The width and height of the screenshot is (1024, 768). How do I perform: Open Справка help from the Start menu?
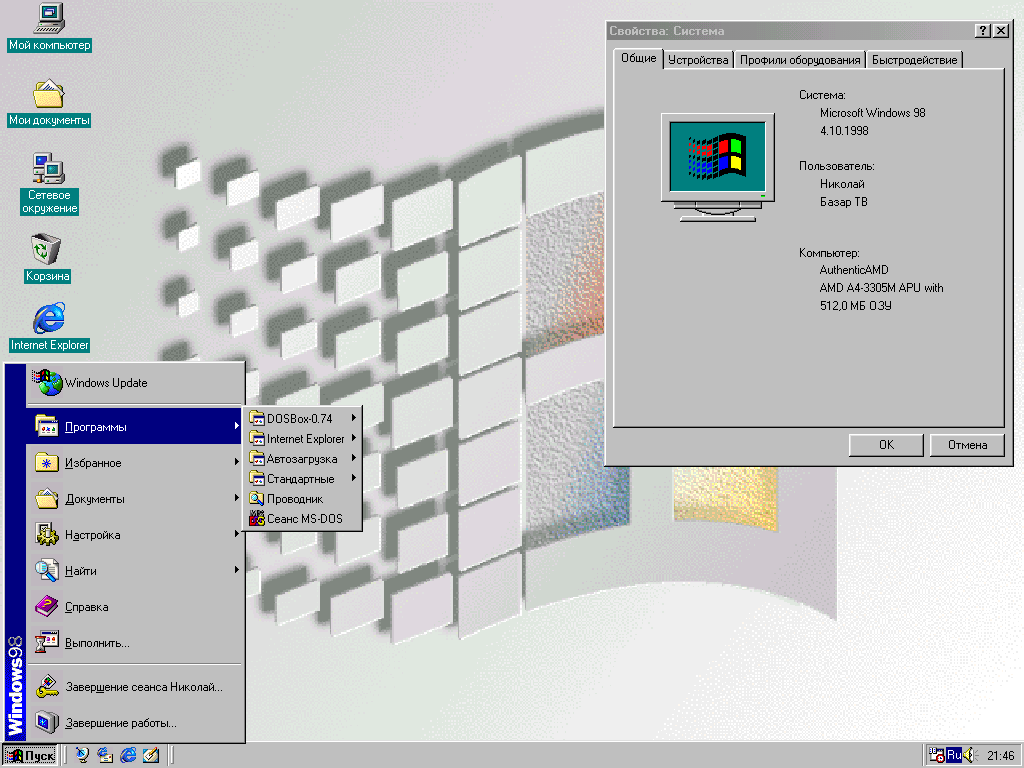click(x=135, y=607)
